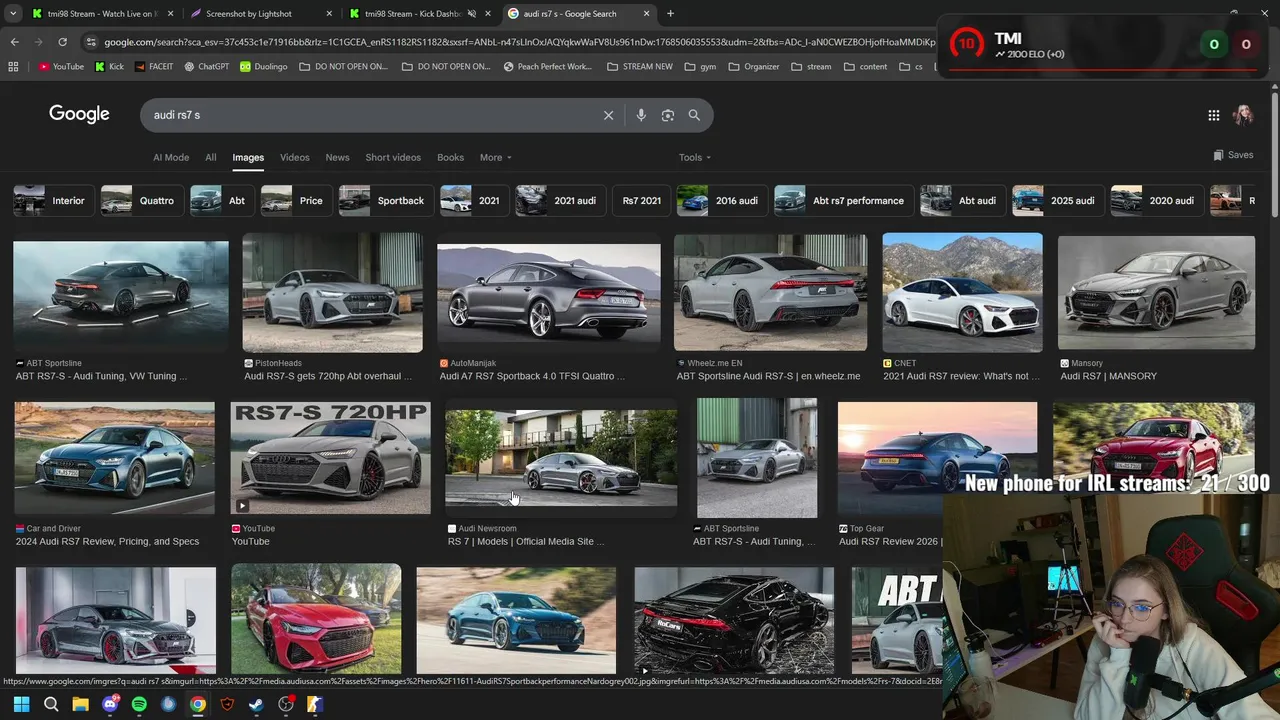Select the AI Mode search tab
The image size is (1280, 720).
[x=171, y=157]
